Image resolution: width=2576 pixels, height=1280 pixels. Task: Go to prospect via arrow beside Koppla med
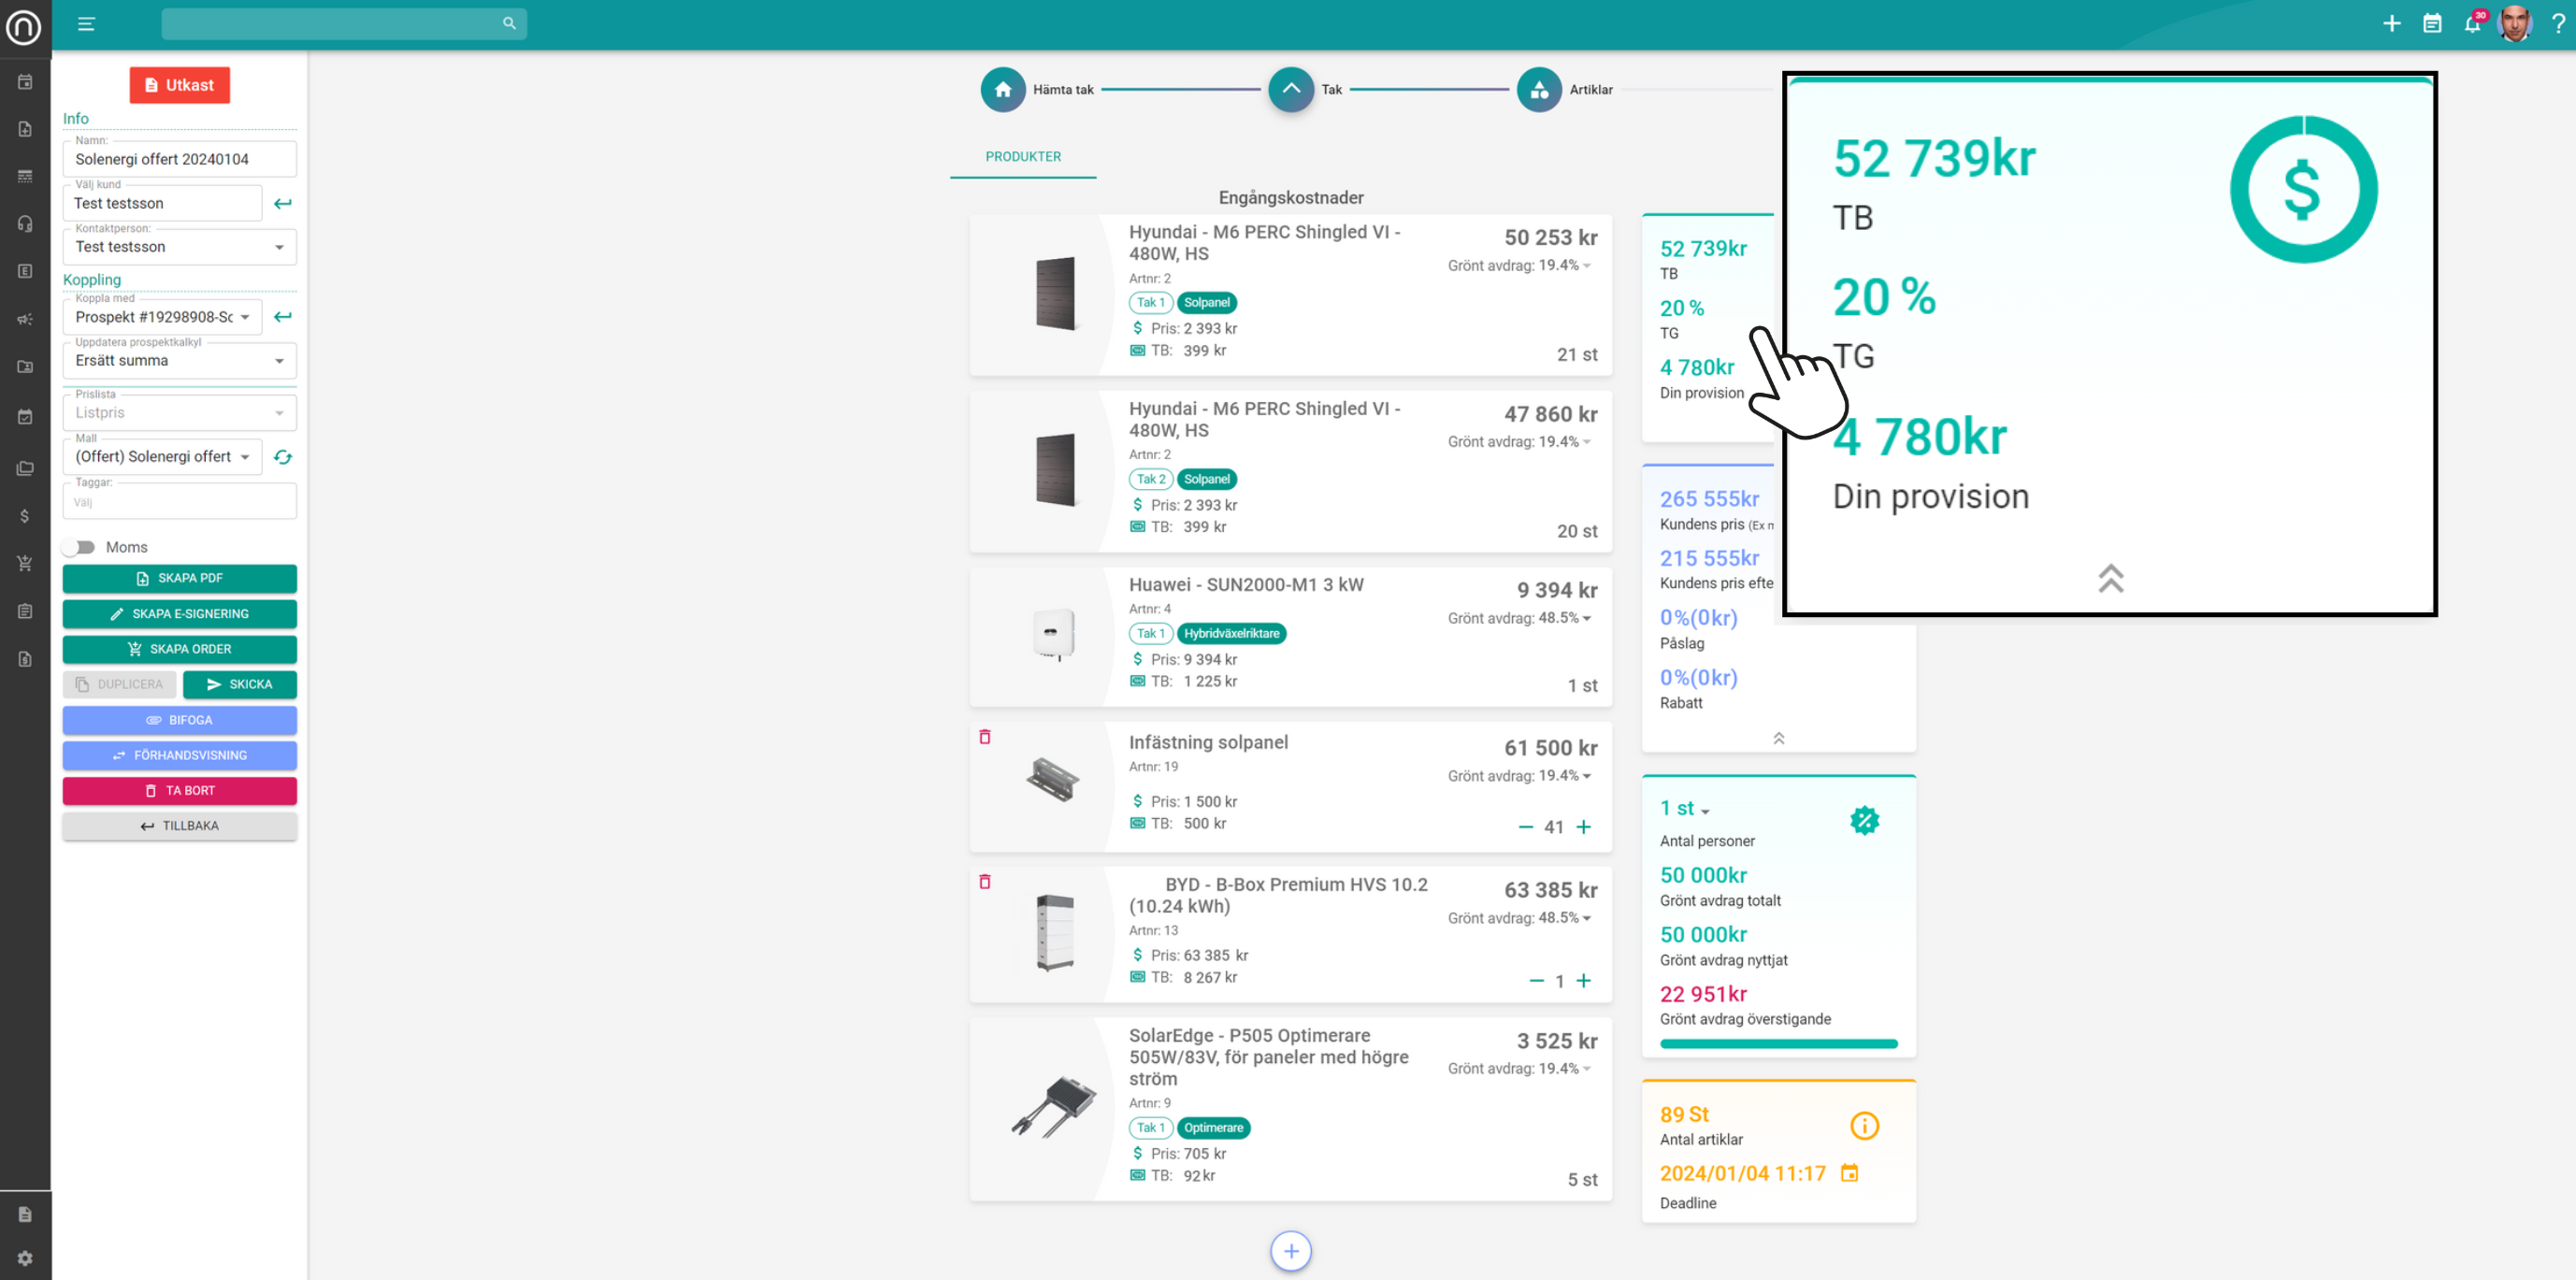click(x=283, y=316)
